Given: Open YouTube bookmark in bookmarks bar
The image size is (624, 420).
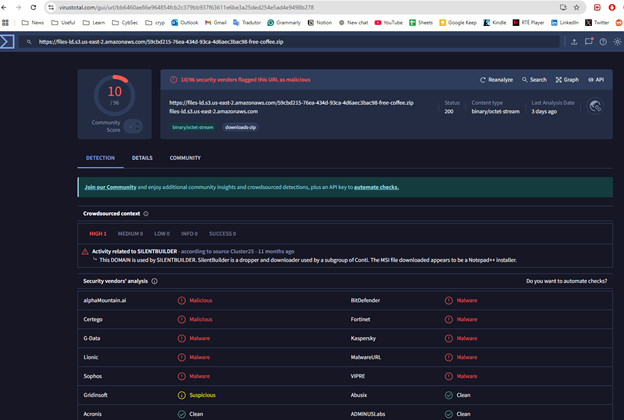Looking at the screenshot, I should (388, 21).
